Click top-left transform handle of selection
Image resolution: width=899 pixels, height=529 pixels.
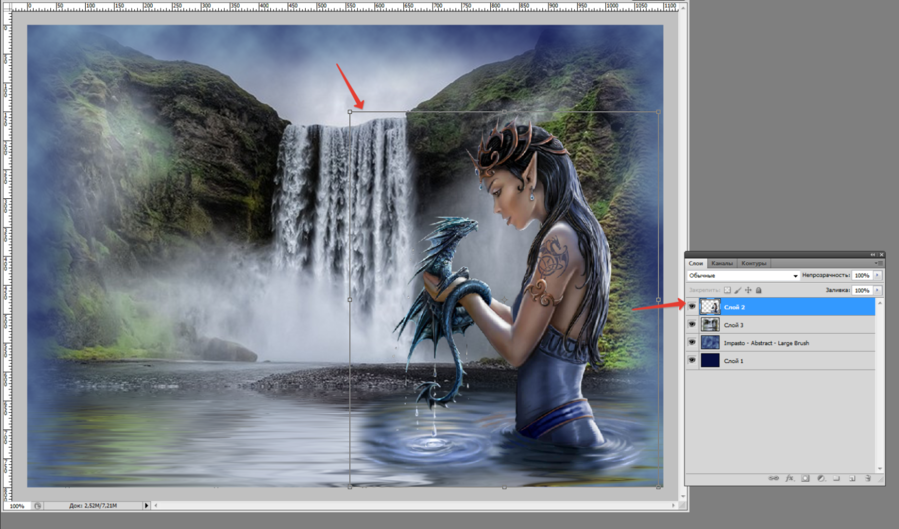(x=350, y=112)
